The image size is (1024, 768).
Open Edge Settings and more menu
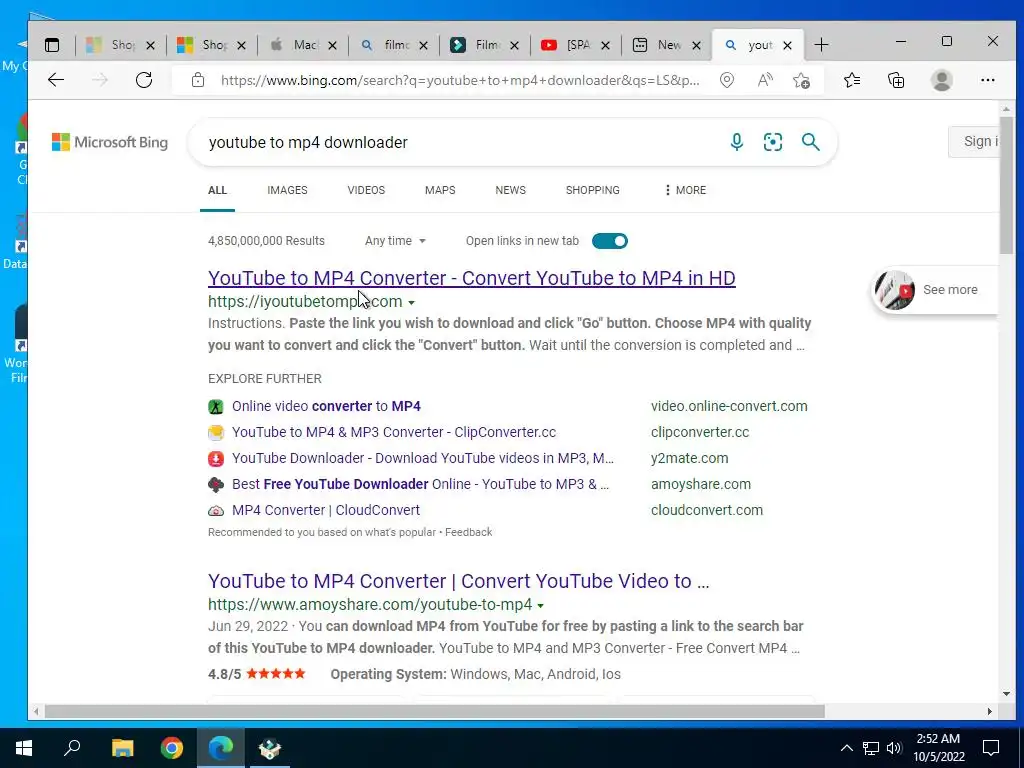tap(987, 80)
